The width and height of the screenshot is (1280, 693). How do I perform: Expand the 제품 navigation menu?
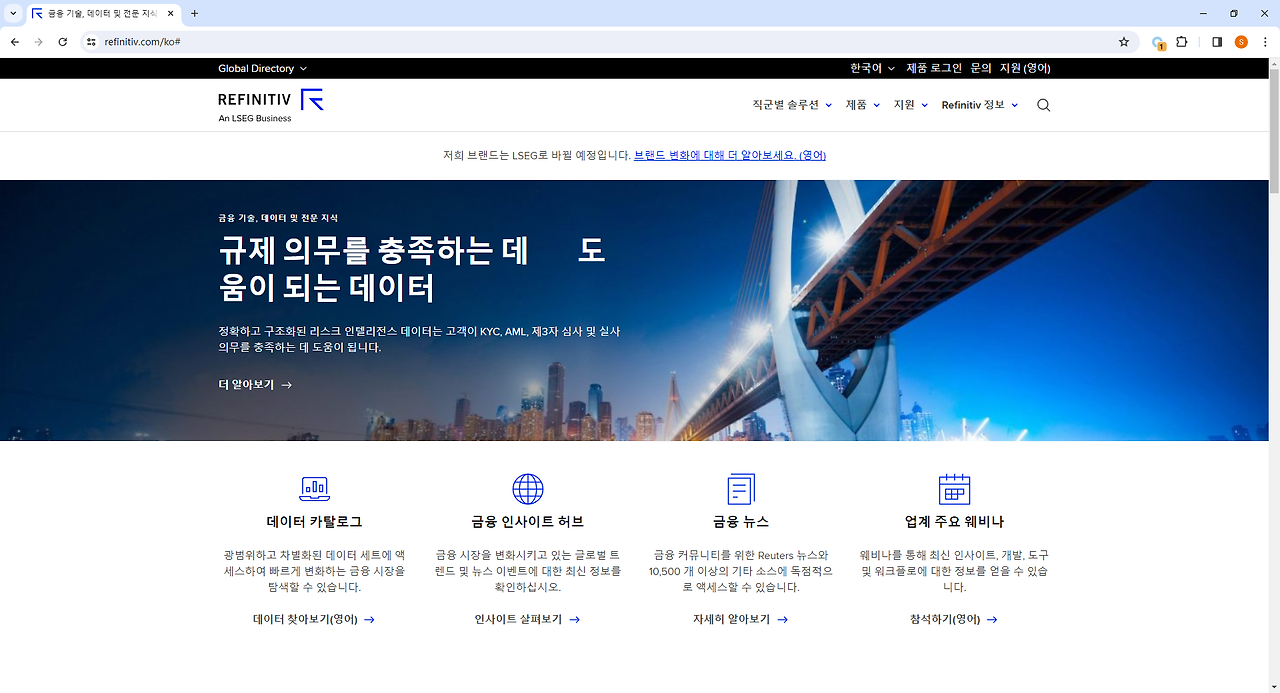coord(863,105)
